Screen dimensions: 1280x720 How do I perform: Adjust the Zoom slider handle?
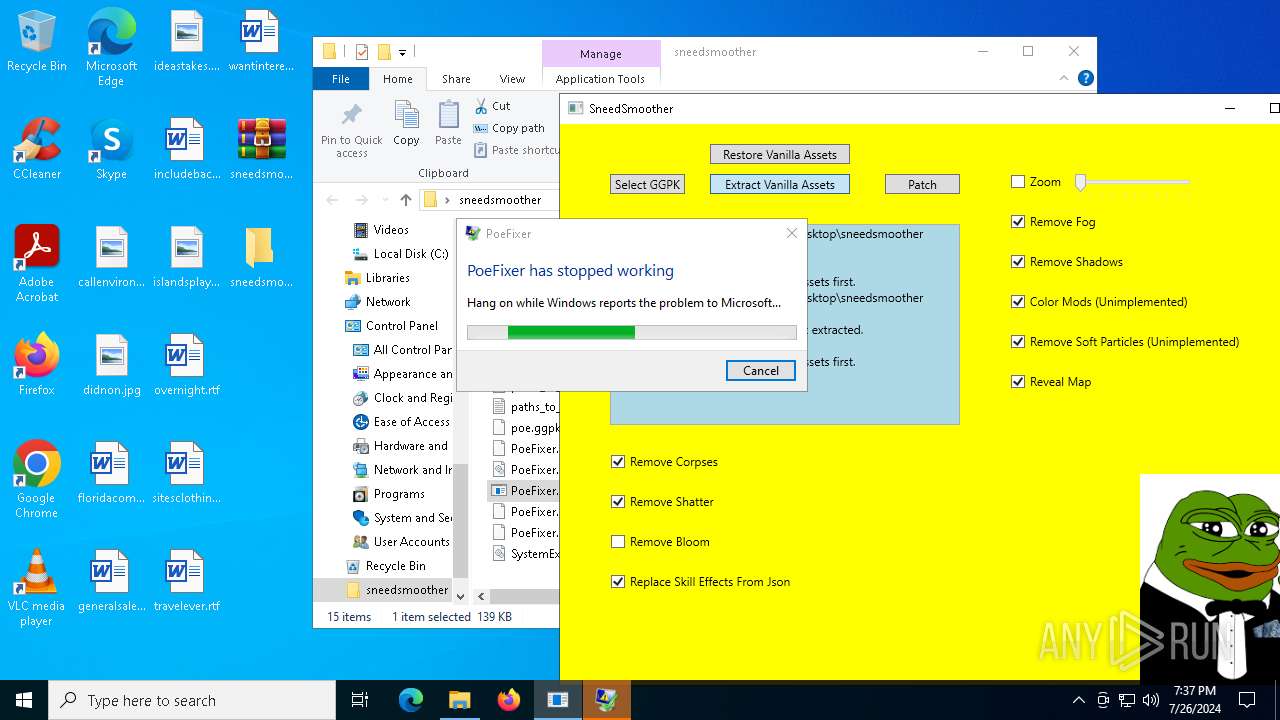point(1080,182)
